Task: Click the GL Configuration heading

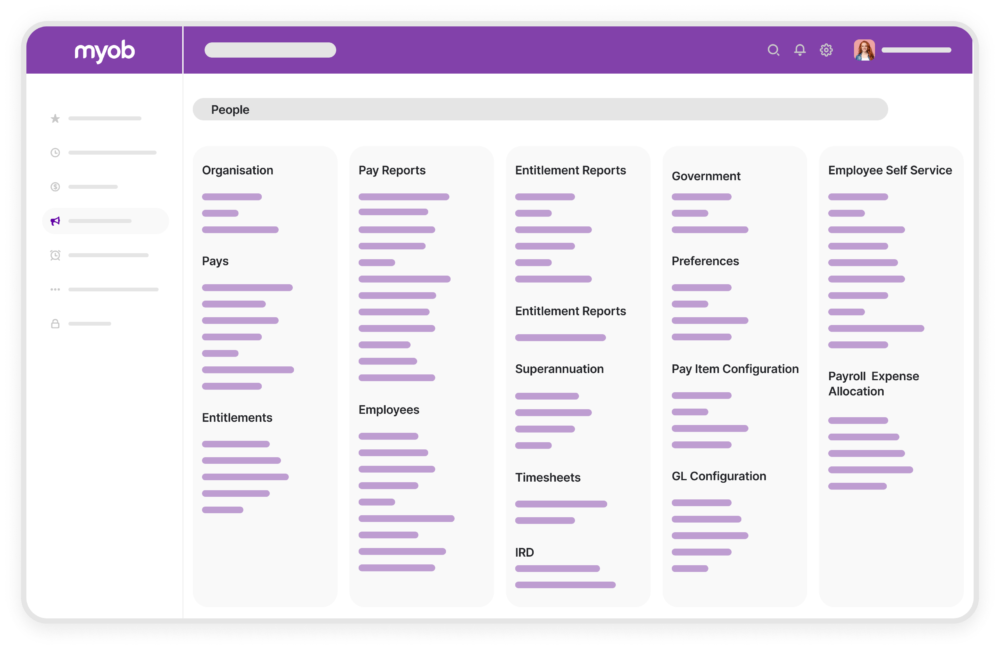Action: [718, 476]
